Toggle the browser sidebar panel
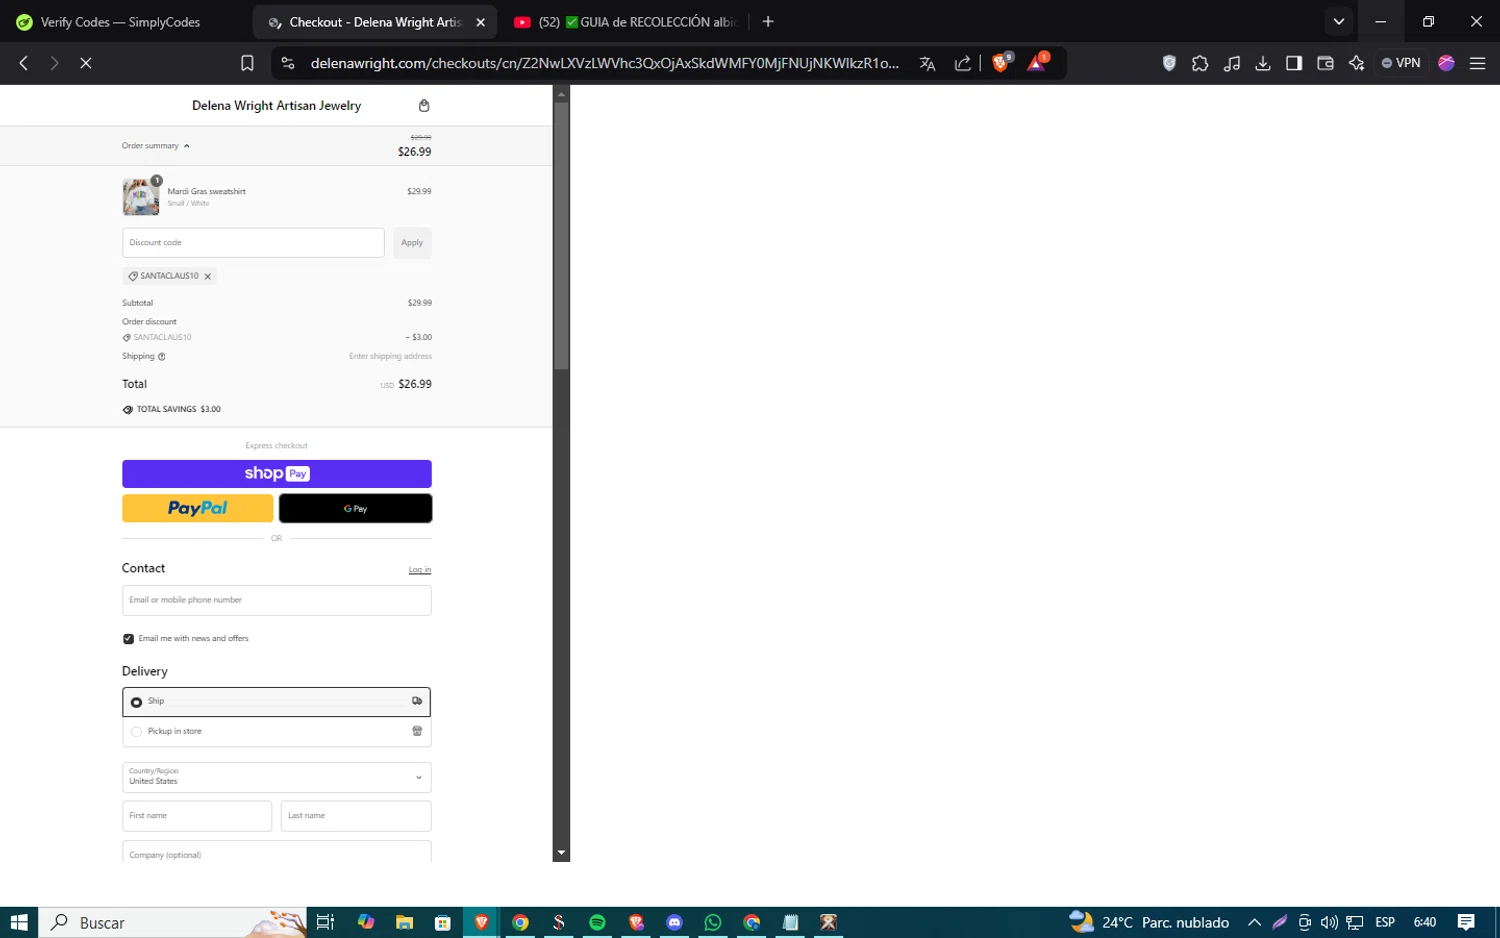1500x938 pixels. click(1294, 63)
